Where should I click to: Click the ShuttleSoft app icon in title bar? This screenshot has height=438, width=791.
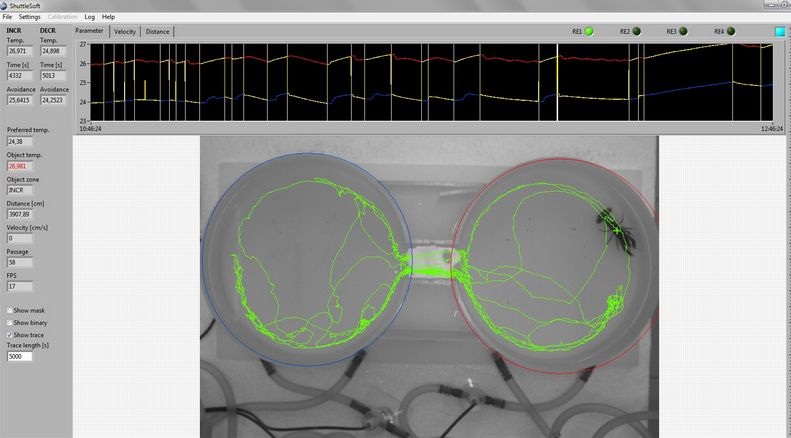coord(6,5)
